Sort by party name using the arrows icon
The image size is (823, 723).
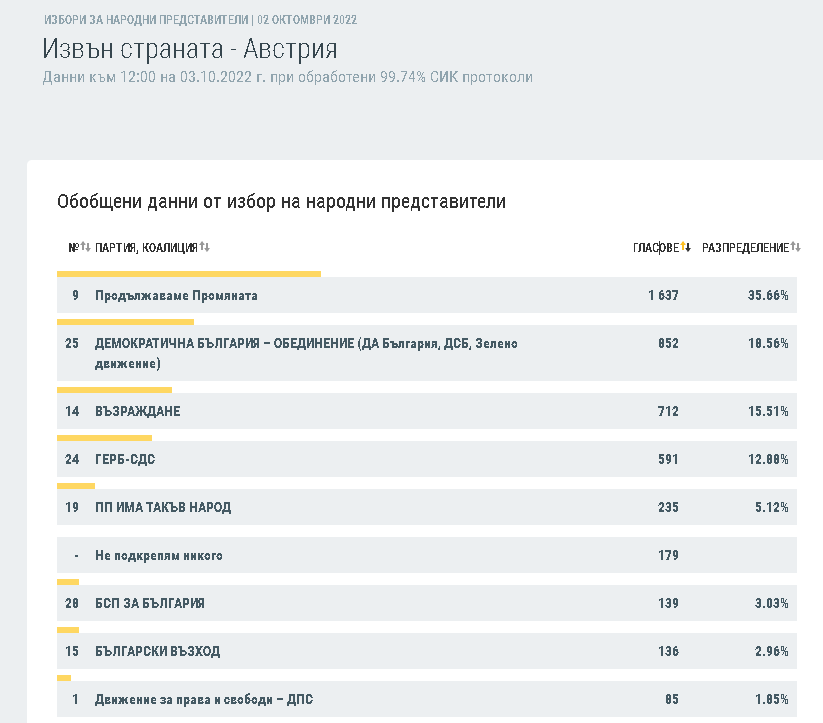[204, 247]
